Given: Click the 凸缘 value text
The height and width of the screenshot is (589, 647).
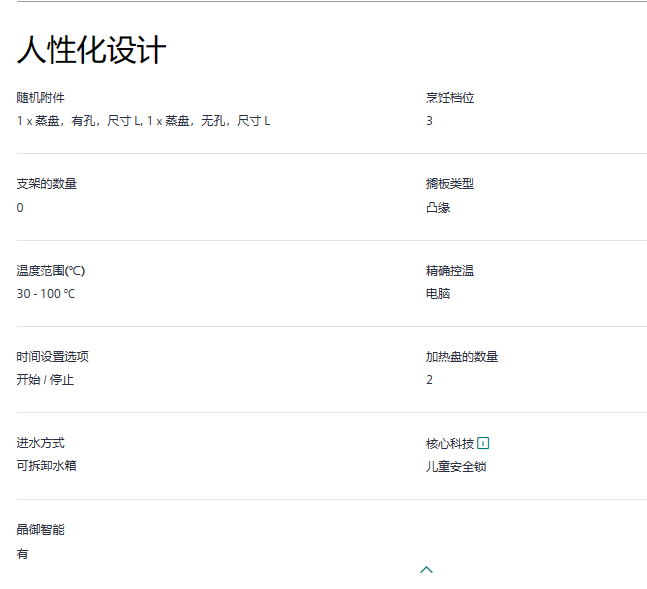Looking at the screenshot, I should coord(438,208).
